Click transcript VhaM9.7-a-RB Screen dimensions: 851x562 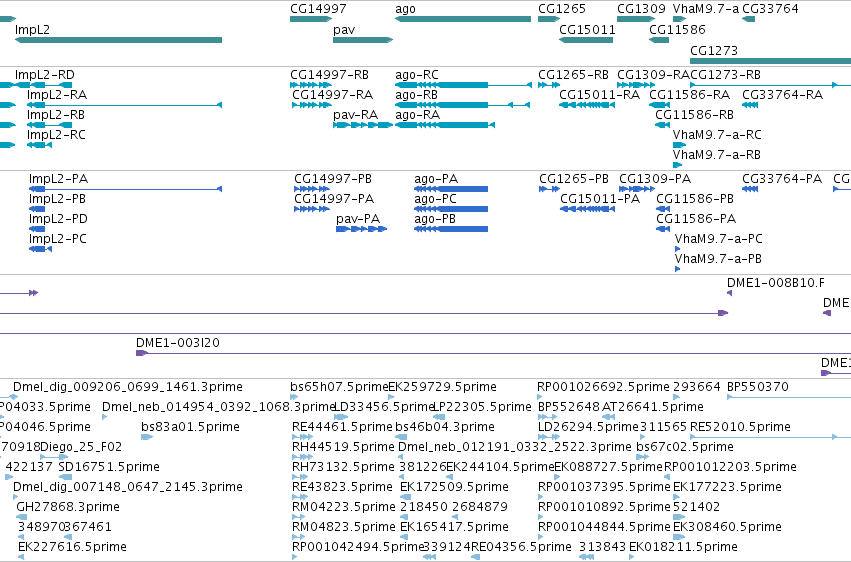[x=716, y=155]
